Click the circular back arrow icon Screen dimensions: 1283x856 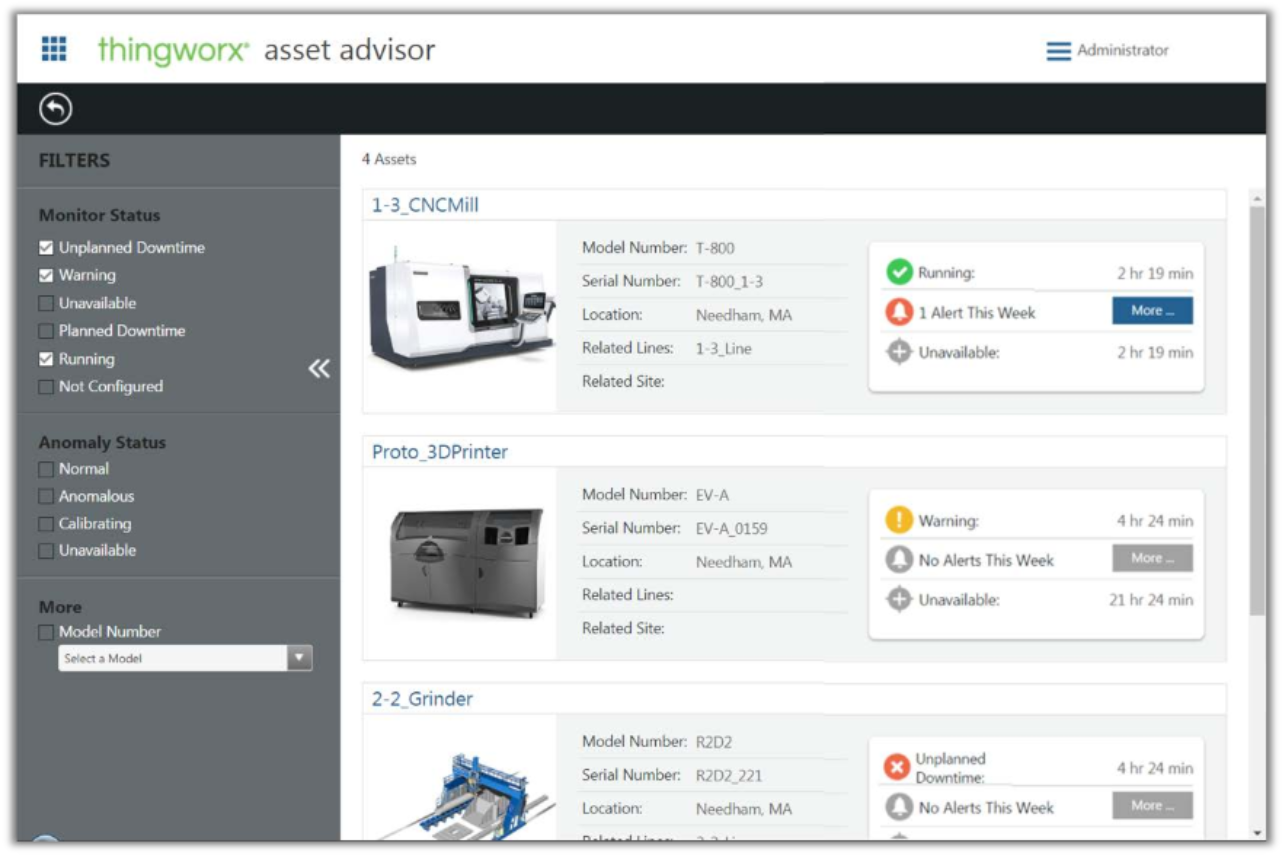click(x=55, y=109)
